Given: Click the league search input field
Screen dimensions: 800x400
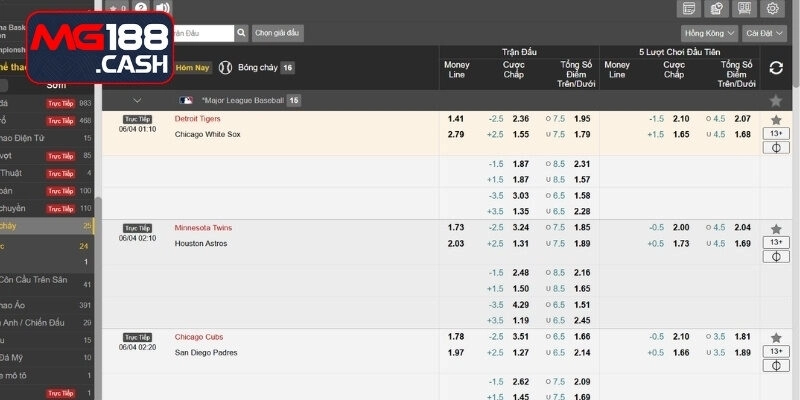Looking at the screenshot, I should 202,33.
